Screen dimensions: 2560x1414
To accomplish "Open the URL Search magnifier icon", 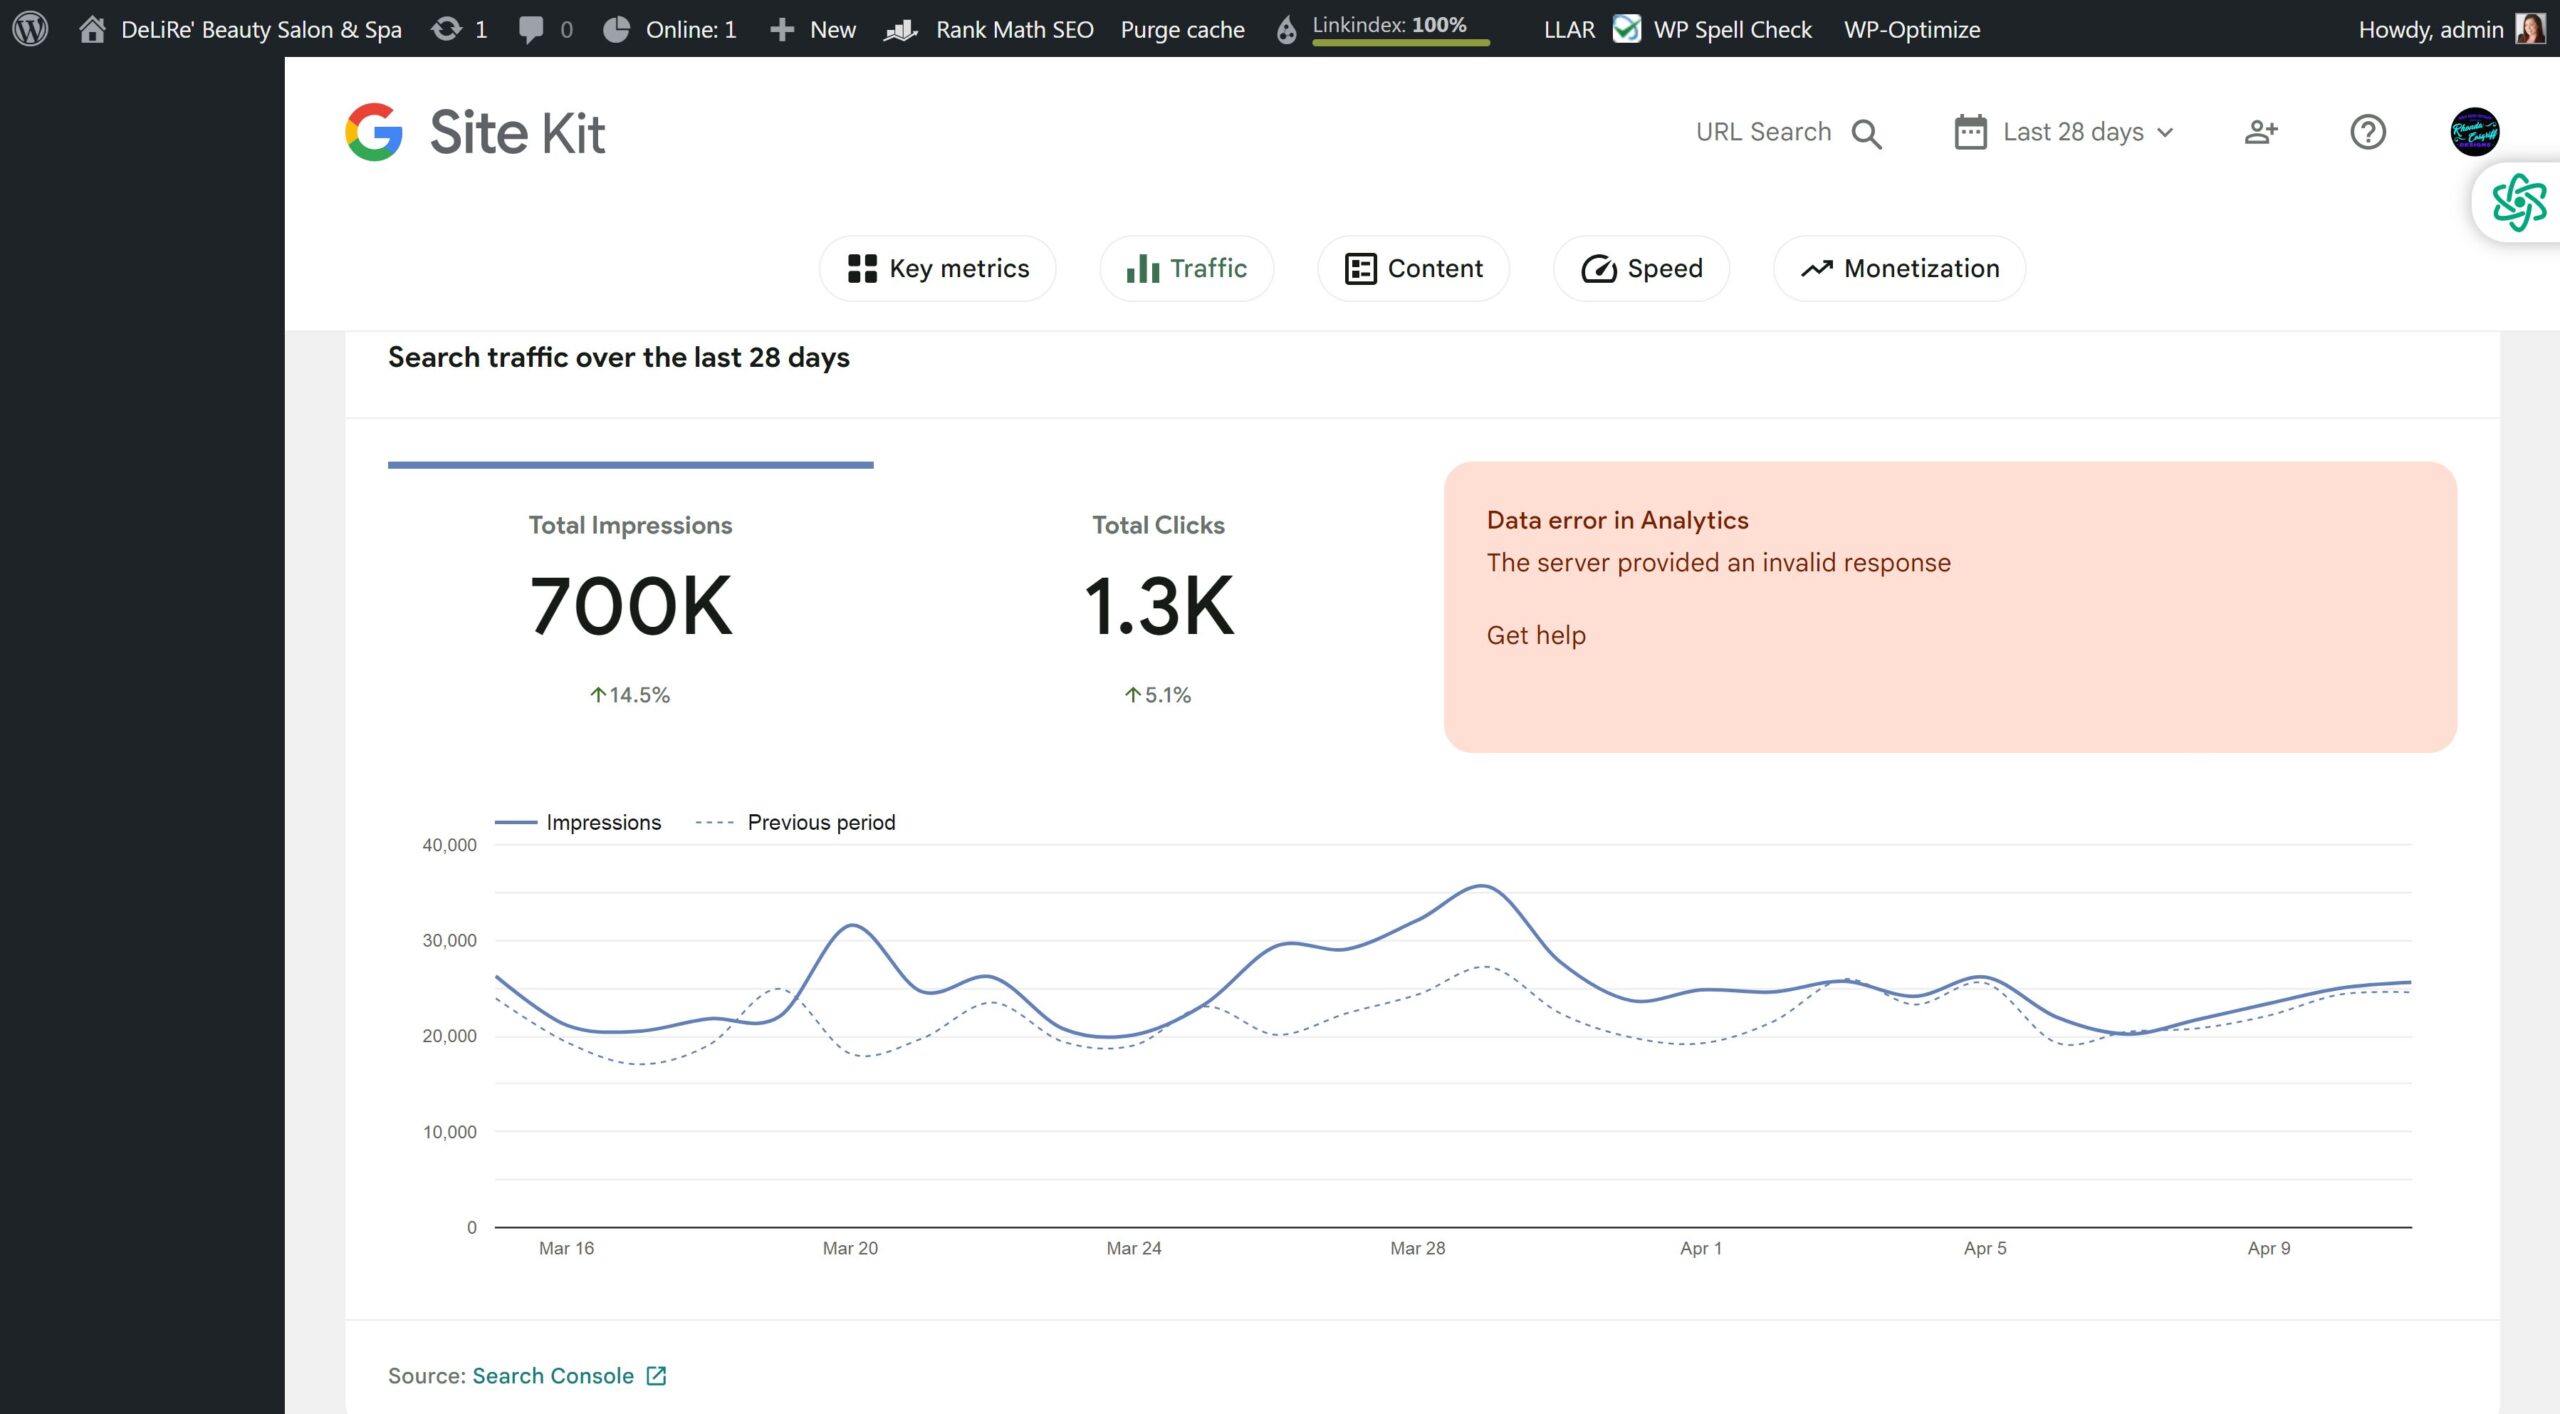I will pyautogui.click(x=1866, y=133).
